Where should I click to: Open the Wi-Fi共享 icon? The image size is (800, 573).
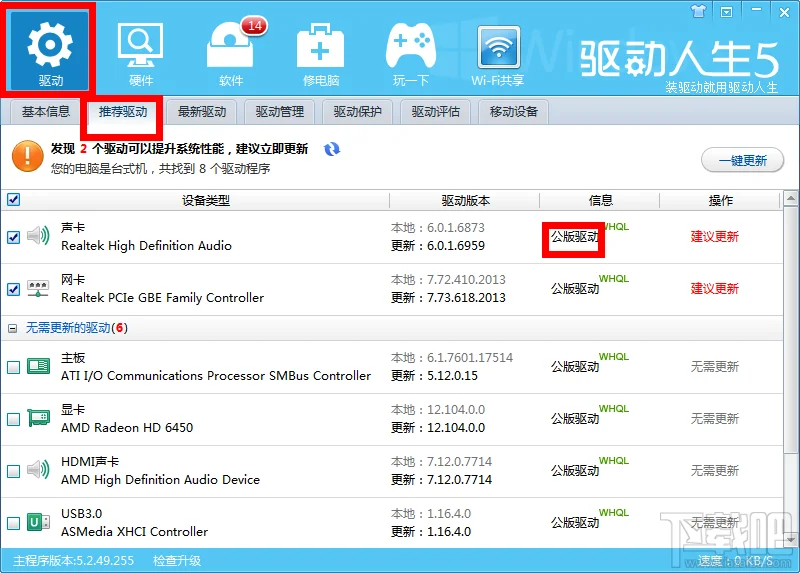pos(500,48)
